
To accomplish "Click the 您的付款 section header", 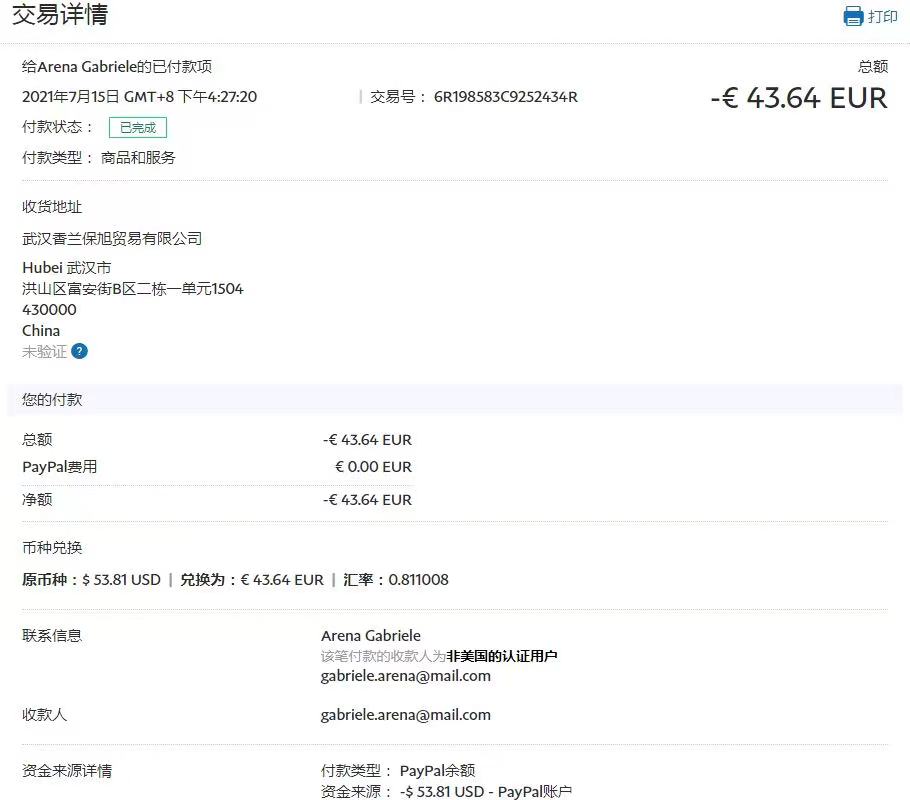I will click(x=52, y=399).
